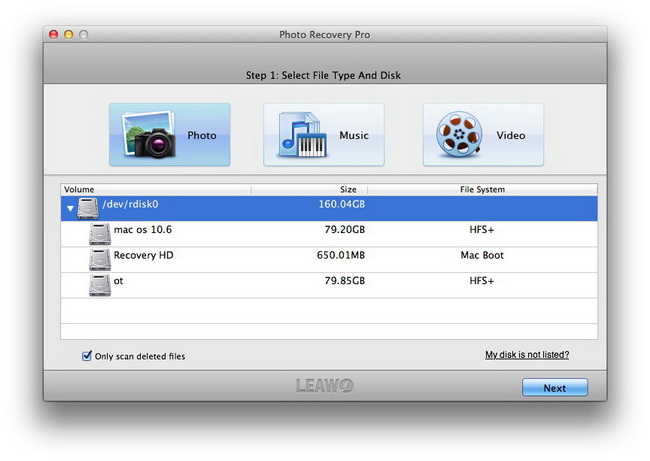
Task: Select the Recovery HD volume name
Action: [x=143, y=255]
